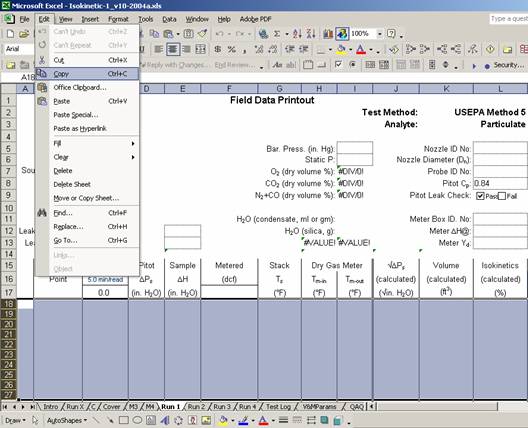528x428 pixels.
Task: Click the Currency style icon
Action: click(x=218, y=50)
